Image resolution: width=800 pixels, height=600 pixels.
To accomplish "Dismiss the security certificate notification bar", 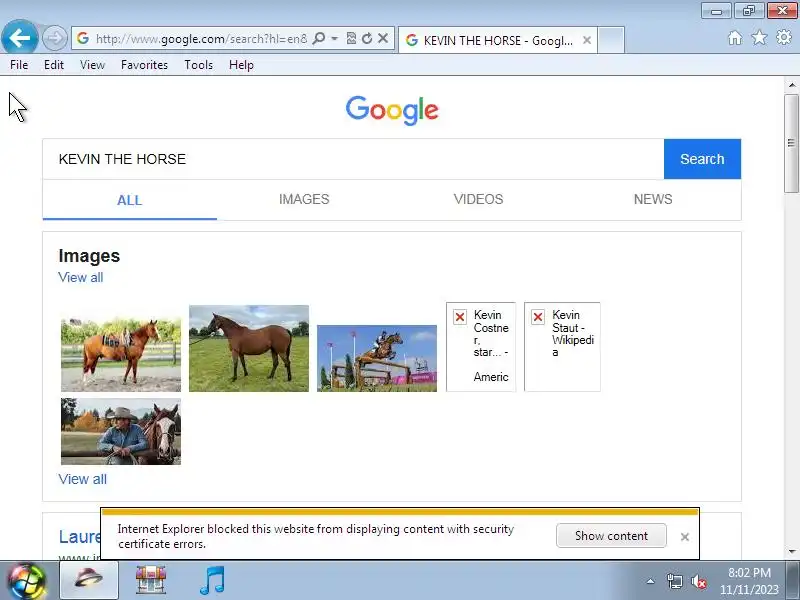I will tap(685, 537).
